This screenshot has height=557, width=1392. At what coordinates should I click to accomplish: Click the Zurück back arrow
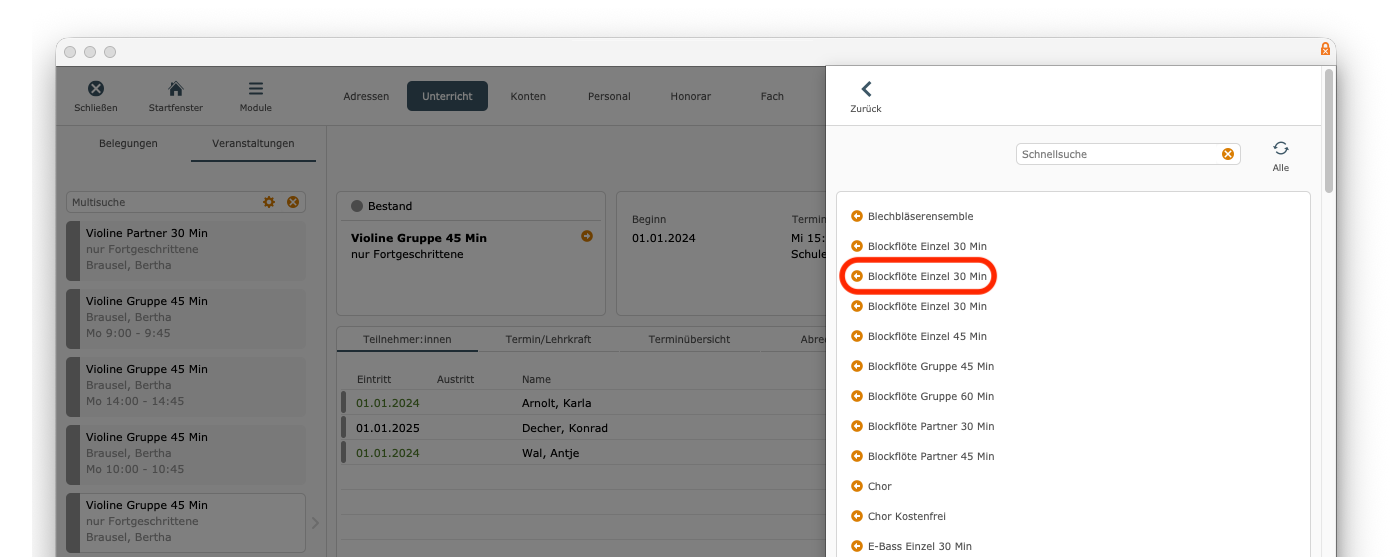(866, 90)
